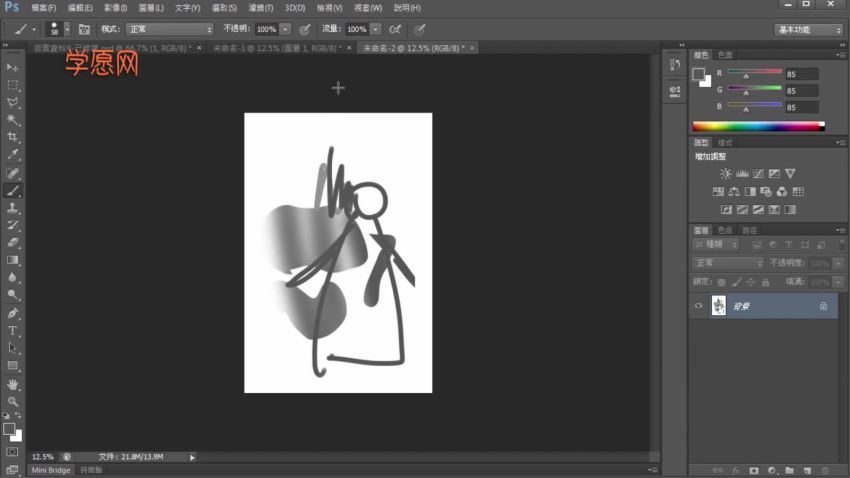Toggle pressure control for brush size
Screen dimensions: 850x478
click(x=419, y=29)
